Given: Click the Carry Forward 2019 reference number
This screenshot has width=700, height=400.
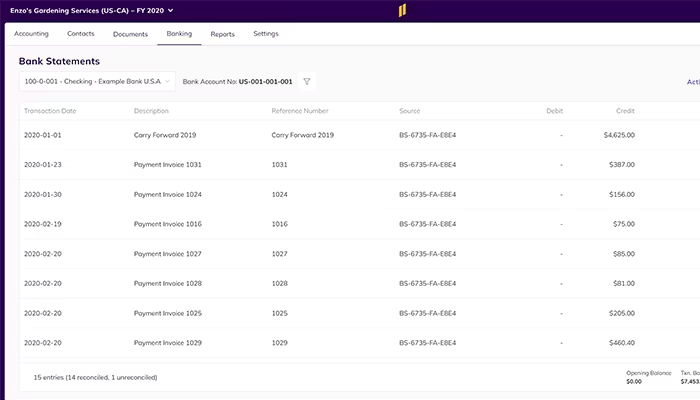Looking at the screenshot, I should tap(303, 135).
